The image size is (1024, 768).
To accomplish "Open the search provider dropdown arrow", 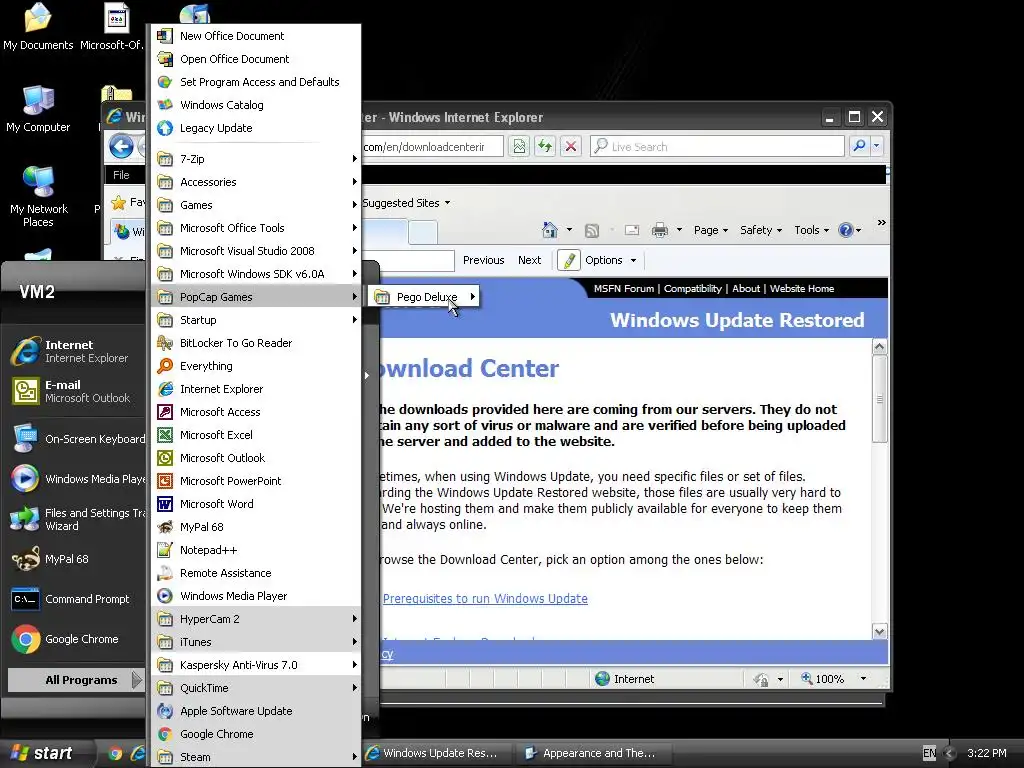I will click(876, 146).
